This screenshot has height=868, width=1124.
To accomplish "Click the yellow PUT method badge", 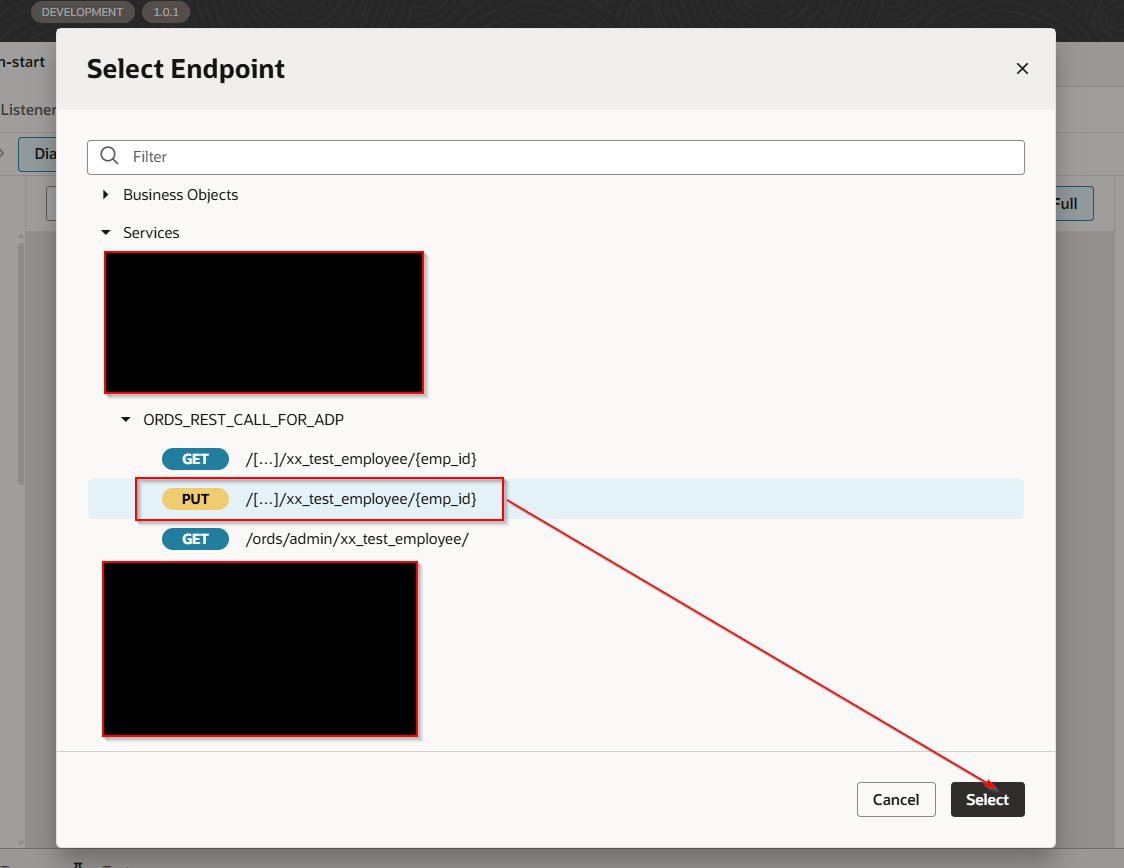I will (x=195, y=499).
